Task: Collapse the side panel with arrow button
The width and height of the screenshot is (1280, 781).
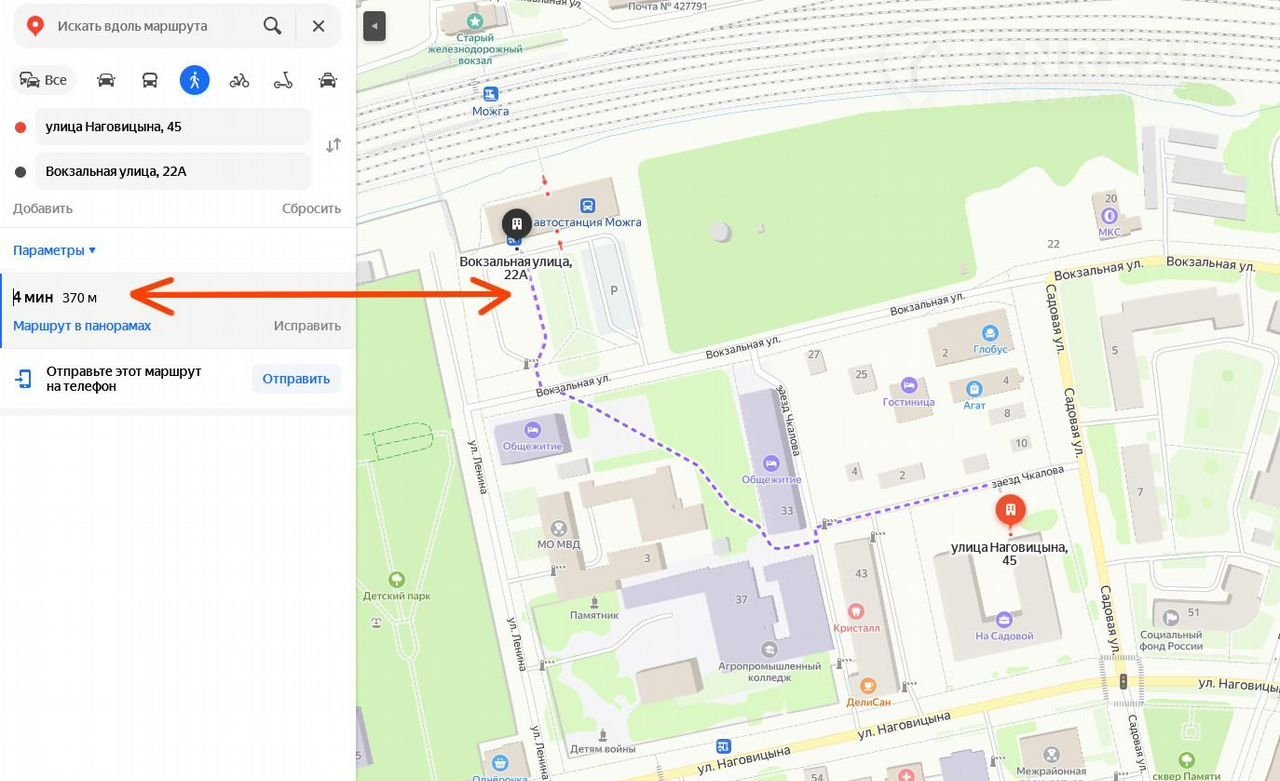Action: (x=374, y=26)
